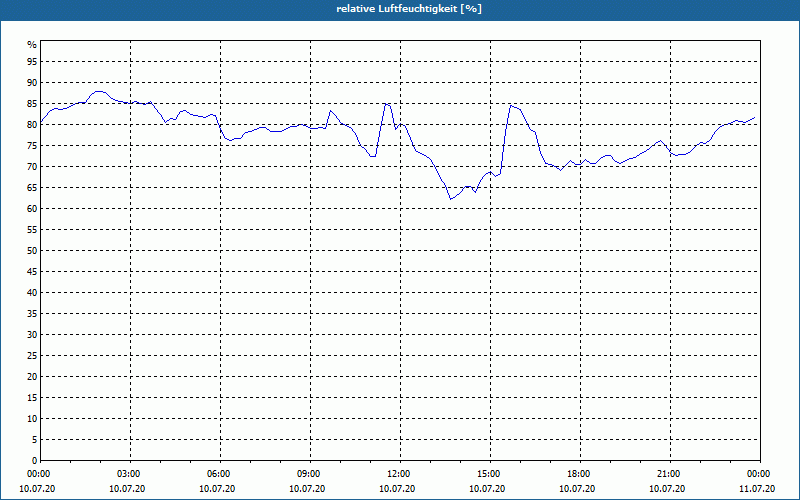Select the y-axis value '95'
800x500 pixels.
click(32, 62)
